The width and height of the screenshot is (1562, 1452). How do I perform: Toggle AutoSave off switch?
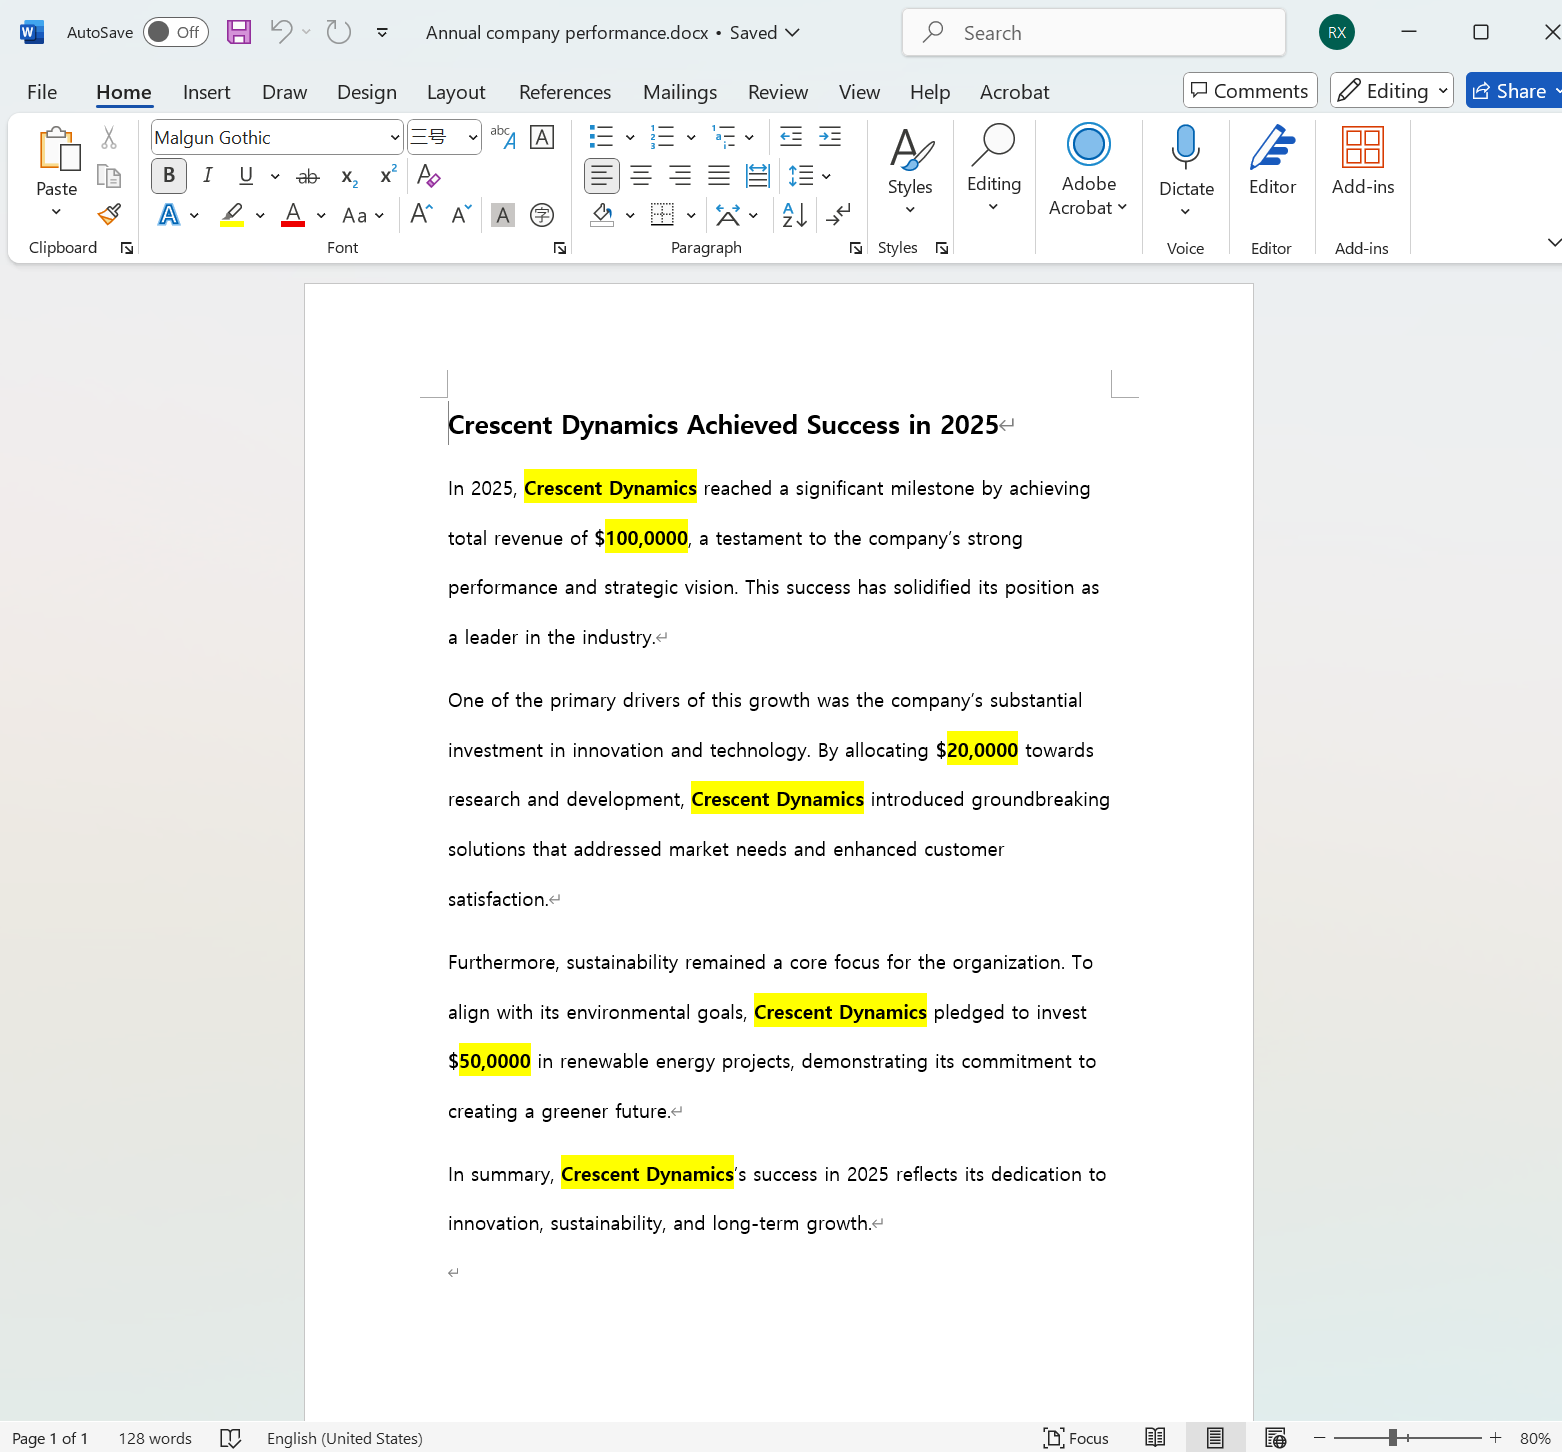coord(175,31)
